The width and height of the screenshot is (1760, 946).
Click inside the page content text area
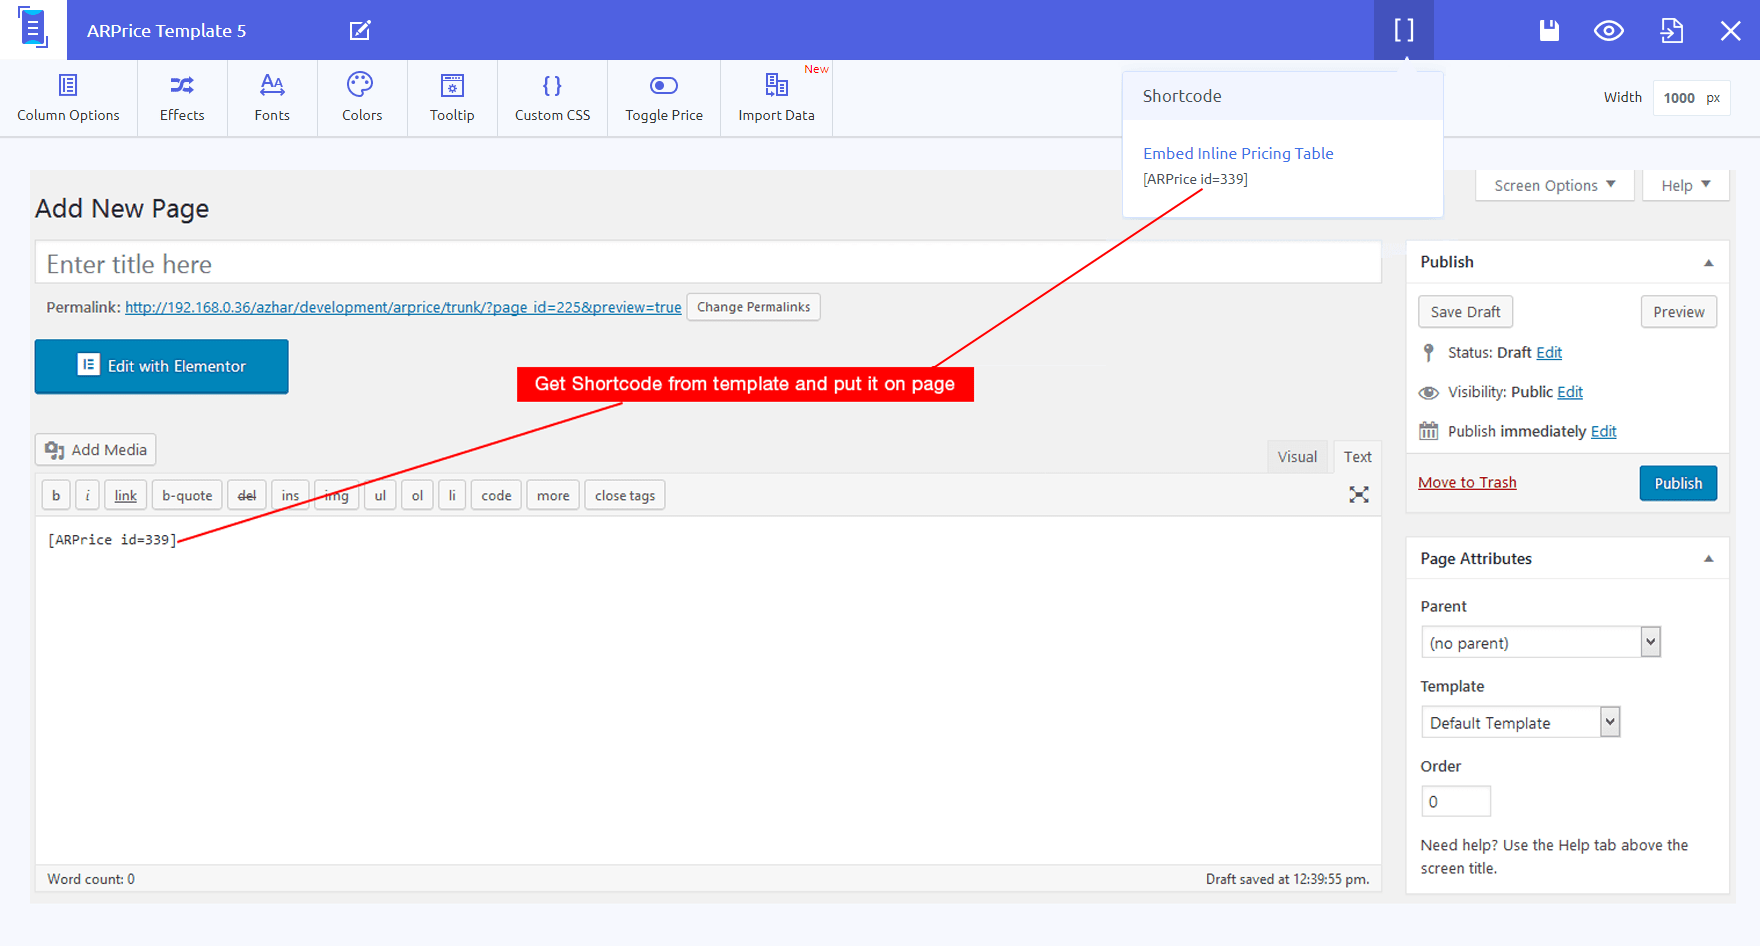708,690
